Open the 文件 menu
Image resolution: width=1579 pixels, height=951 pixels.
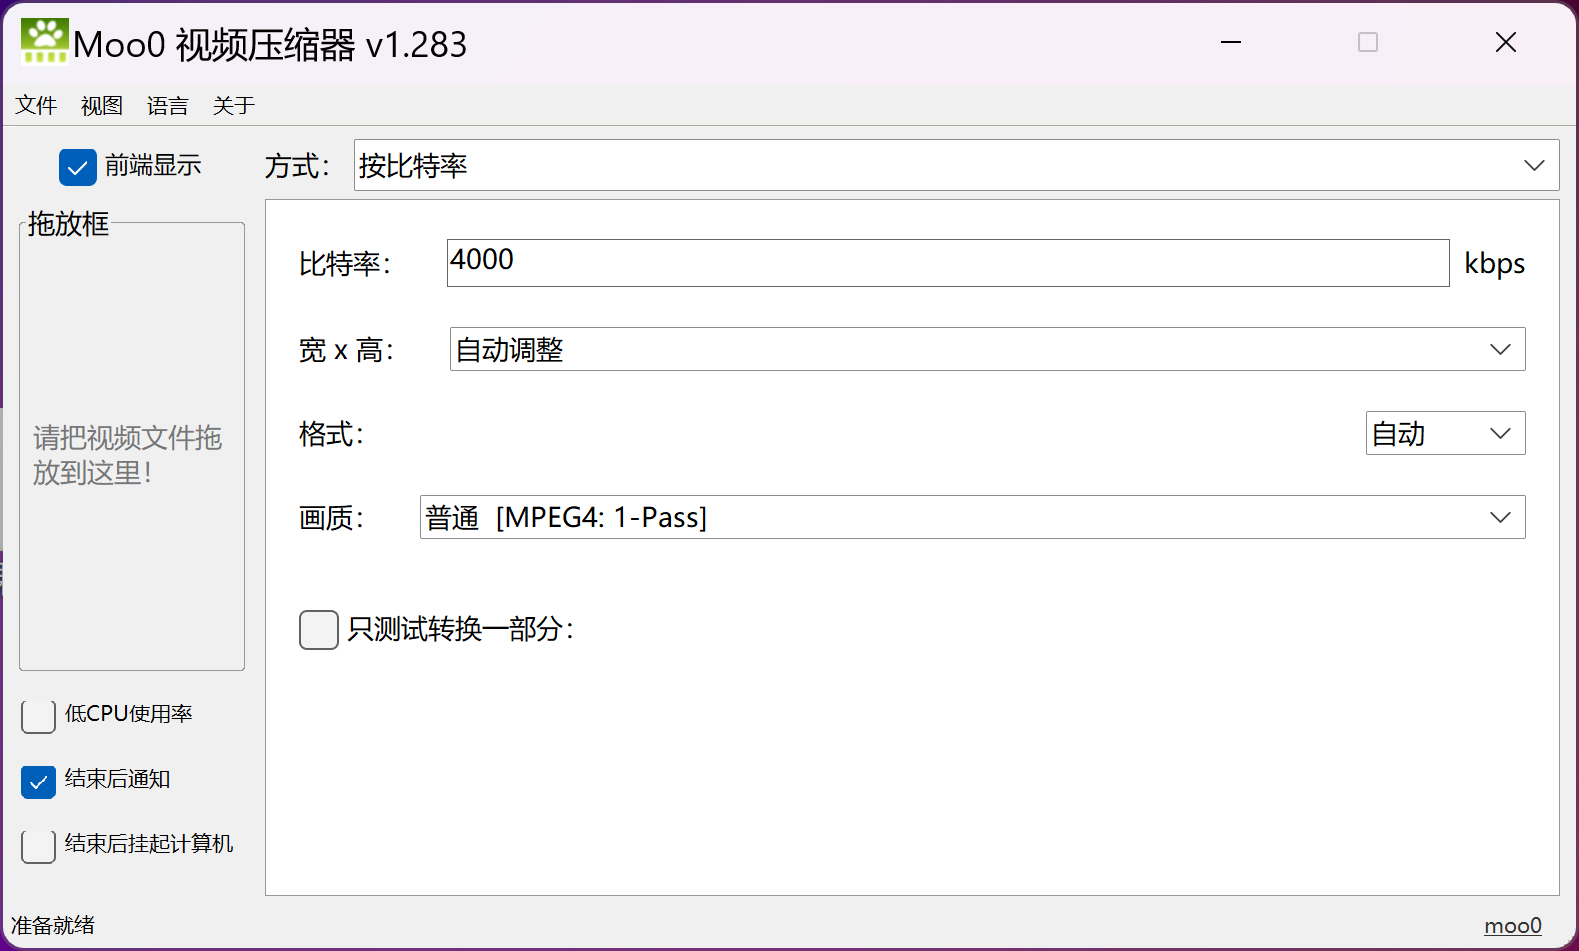coord(36,106)
